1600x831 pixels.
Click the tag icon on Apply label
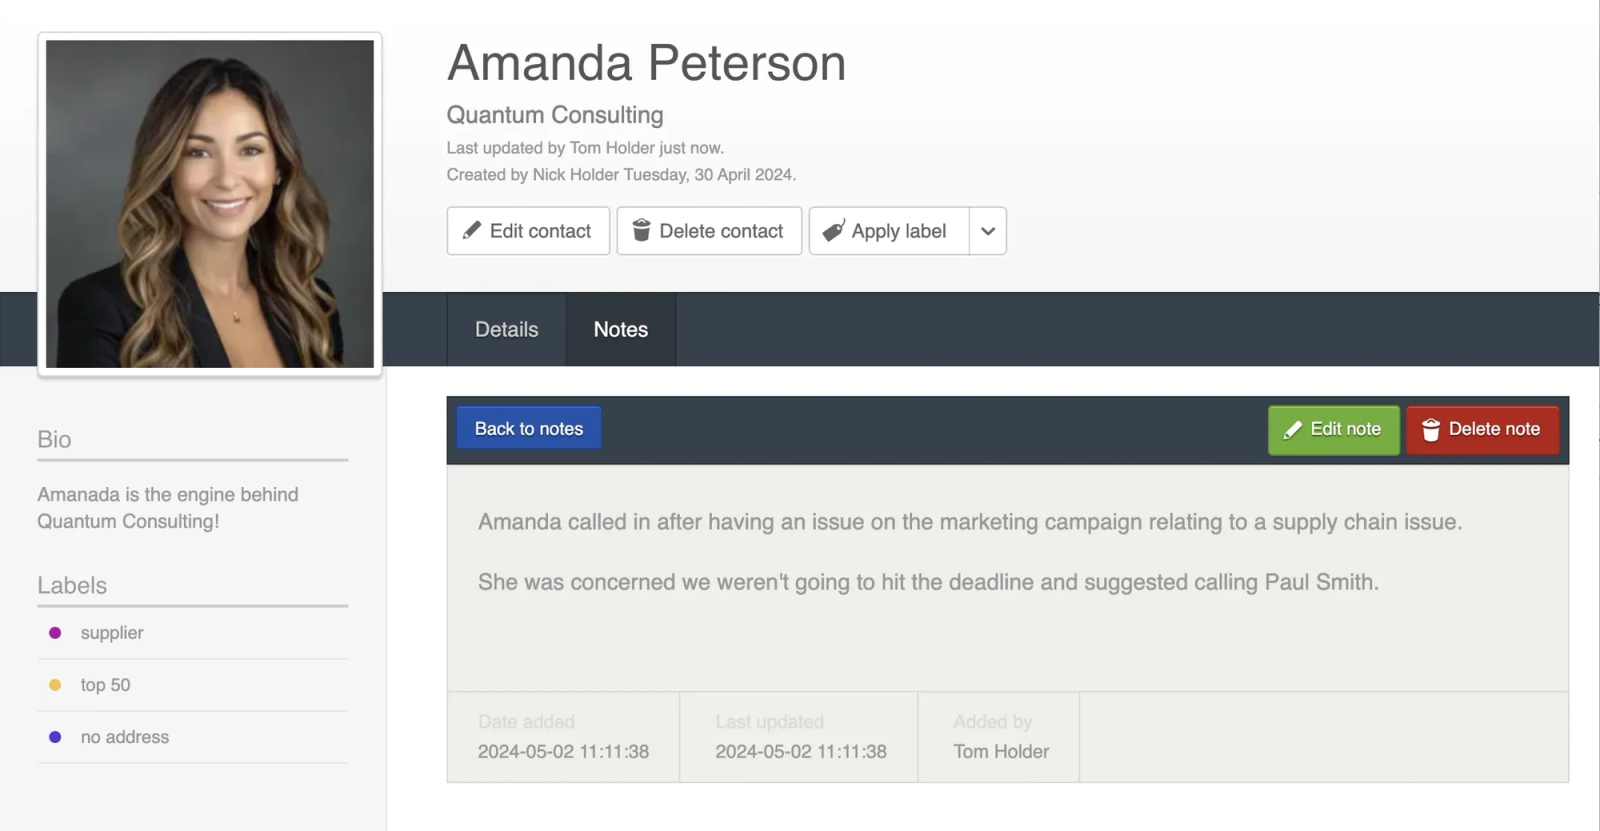[835, 231]
